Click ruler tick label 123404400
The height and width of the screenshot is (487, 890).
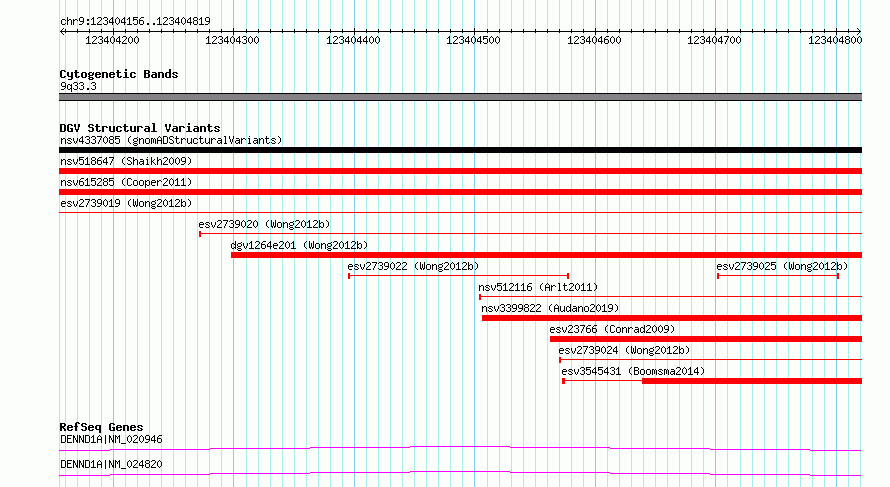(x=353, y=40)
